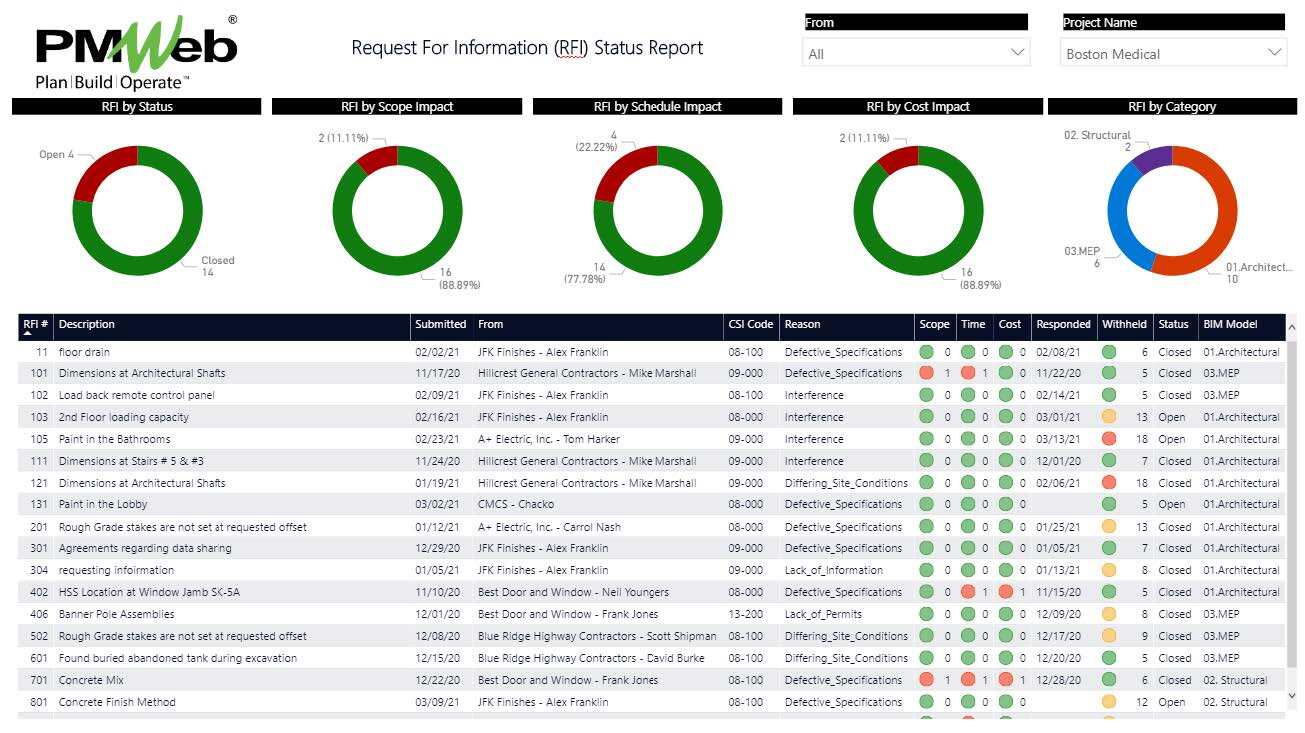Image resolution: width=1305 pixels, height=733 pixels.
Task: Click the green Cost indicator in RFI 101 row
Action: (1005, 373)
